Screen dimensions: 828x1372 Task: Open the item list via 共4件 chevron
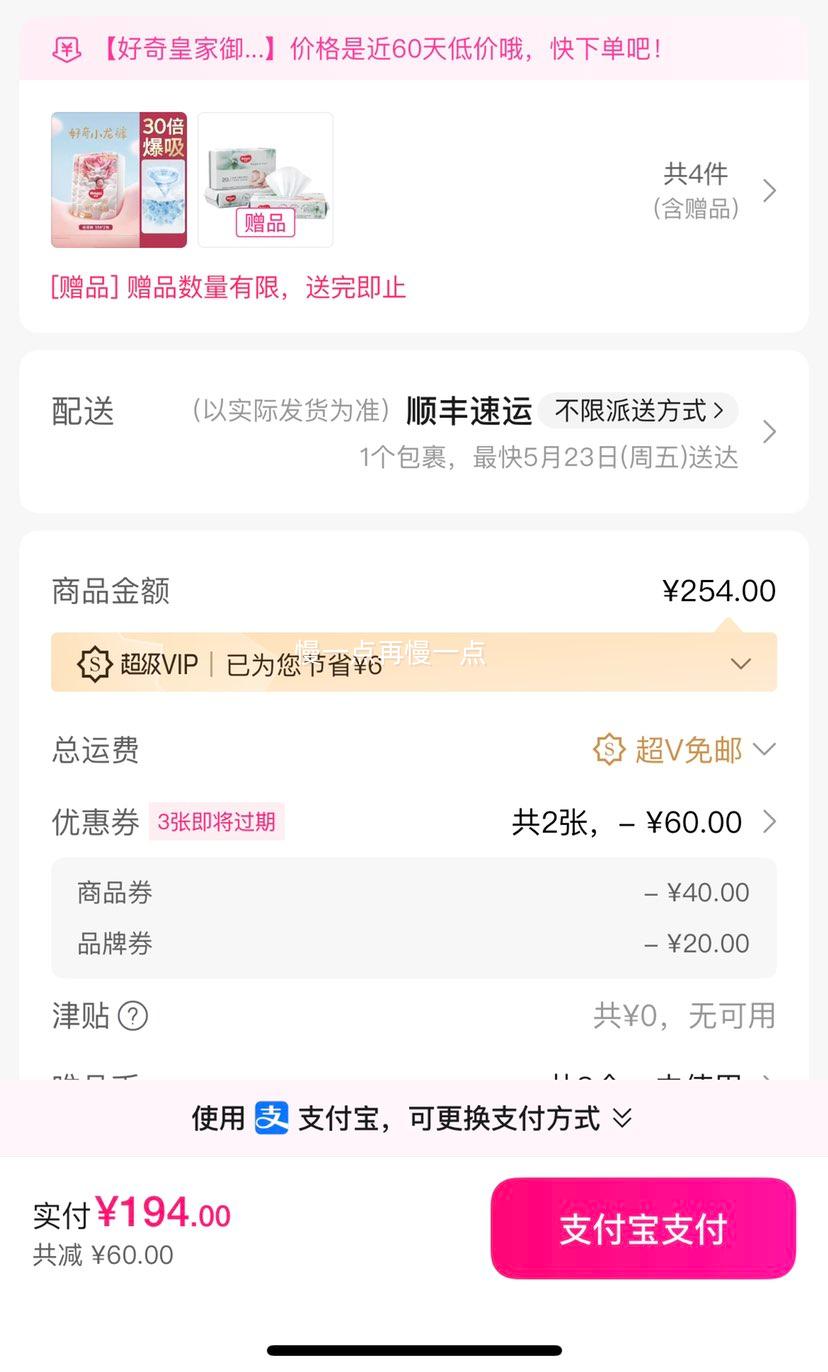coord(769,190)
